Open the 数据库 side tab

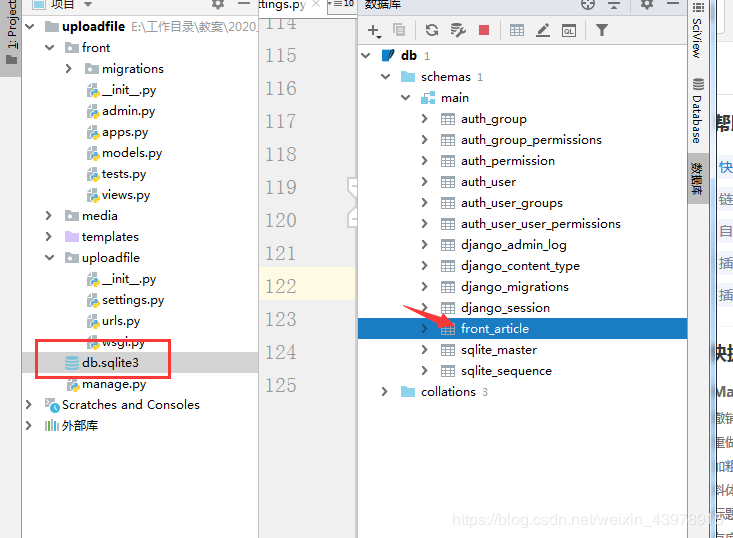697,179
